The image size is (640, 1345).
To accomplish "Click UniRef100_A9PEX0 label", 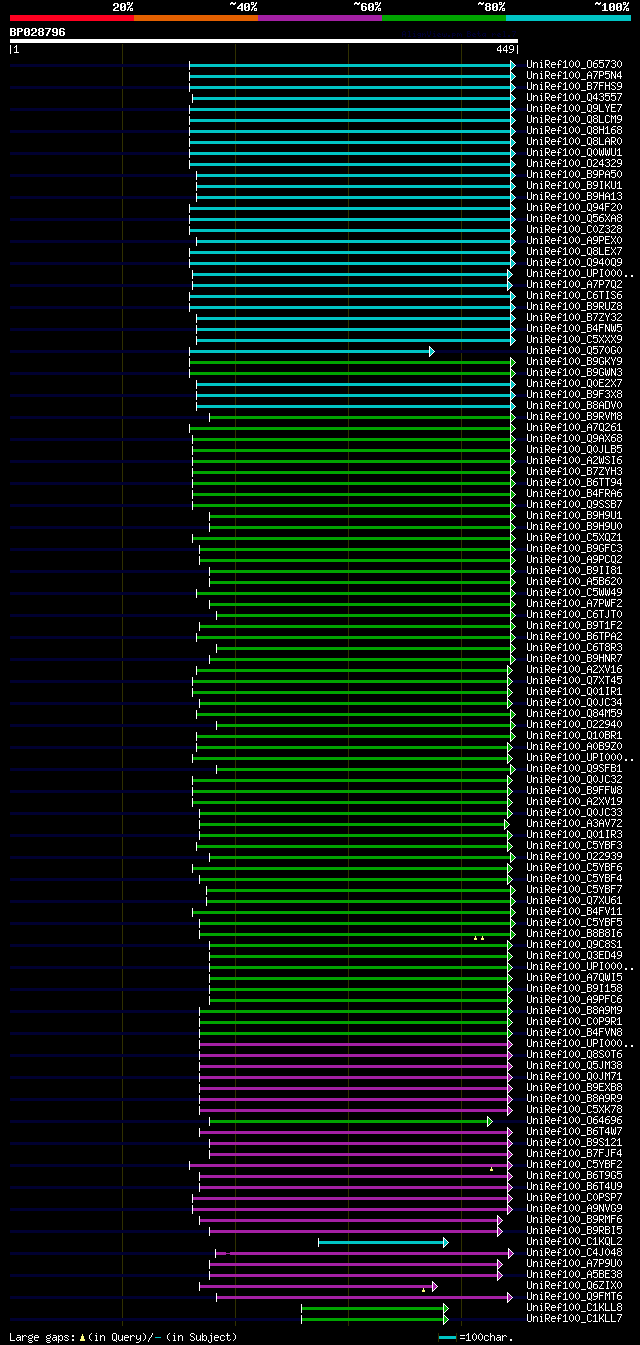I will [575, 240].
